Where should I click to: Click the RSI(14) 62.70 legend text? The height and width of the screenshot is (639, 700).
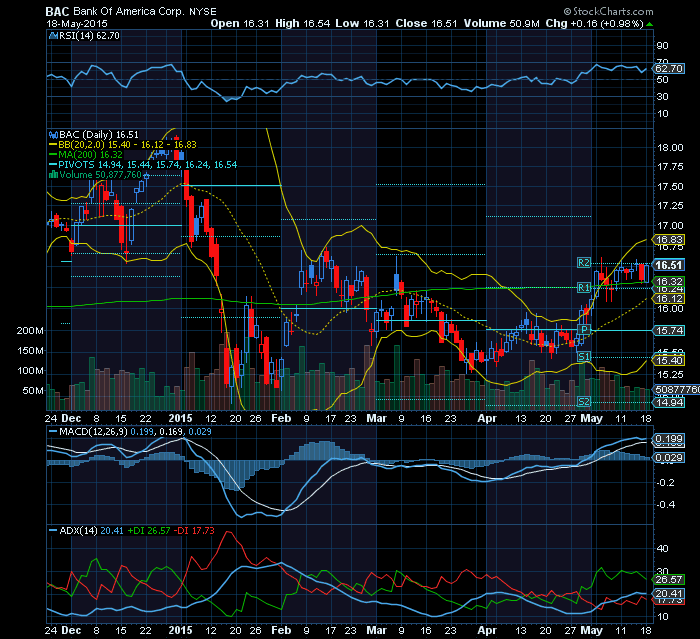click(x=90, y=36)
